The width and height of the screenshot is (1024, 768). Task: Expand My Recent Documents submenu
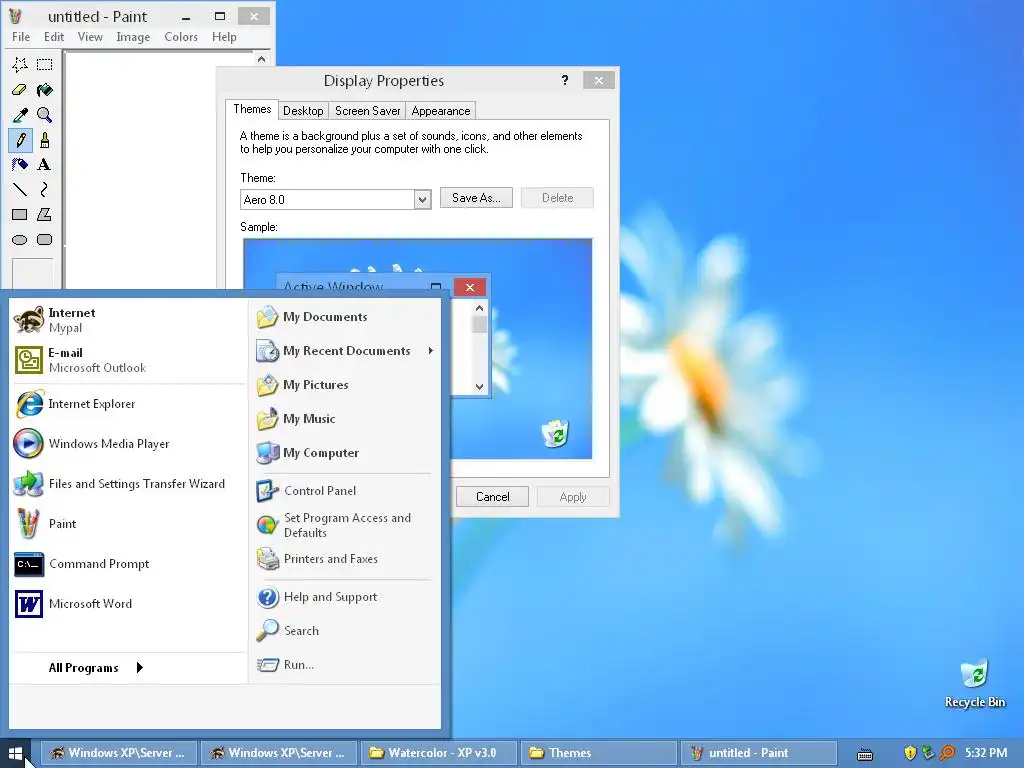point(345,351)
